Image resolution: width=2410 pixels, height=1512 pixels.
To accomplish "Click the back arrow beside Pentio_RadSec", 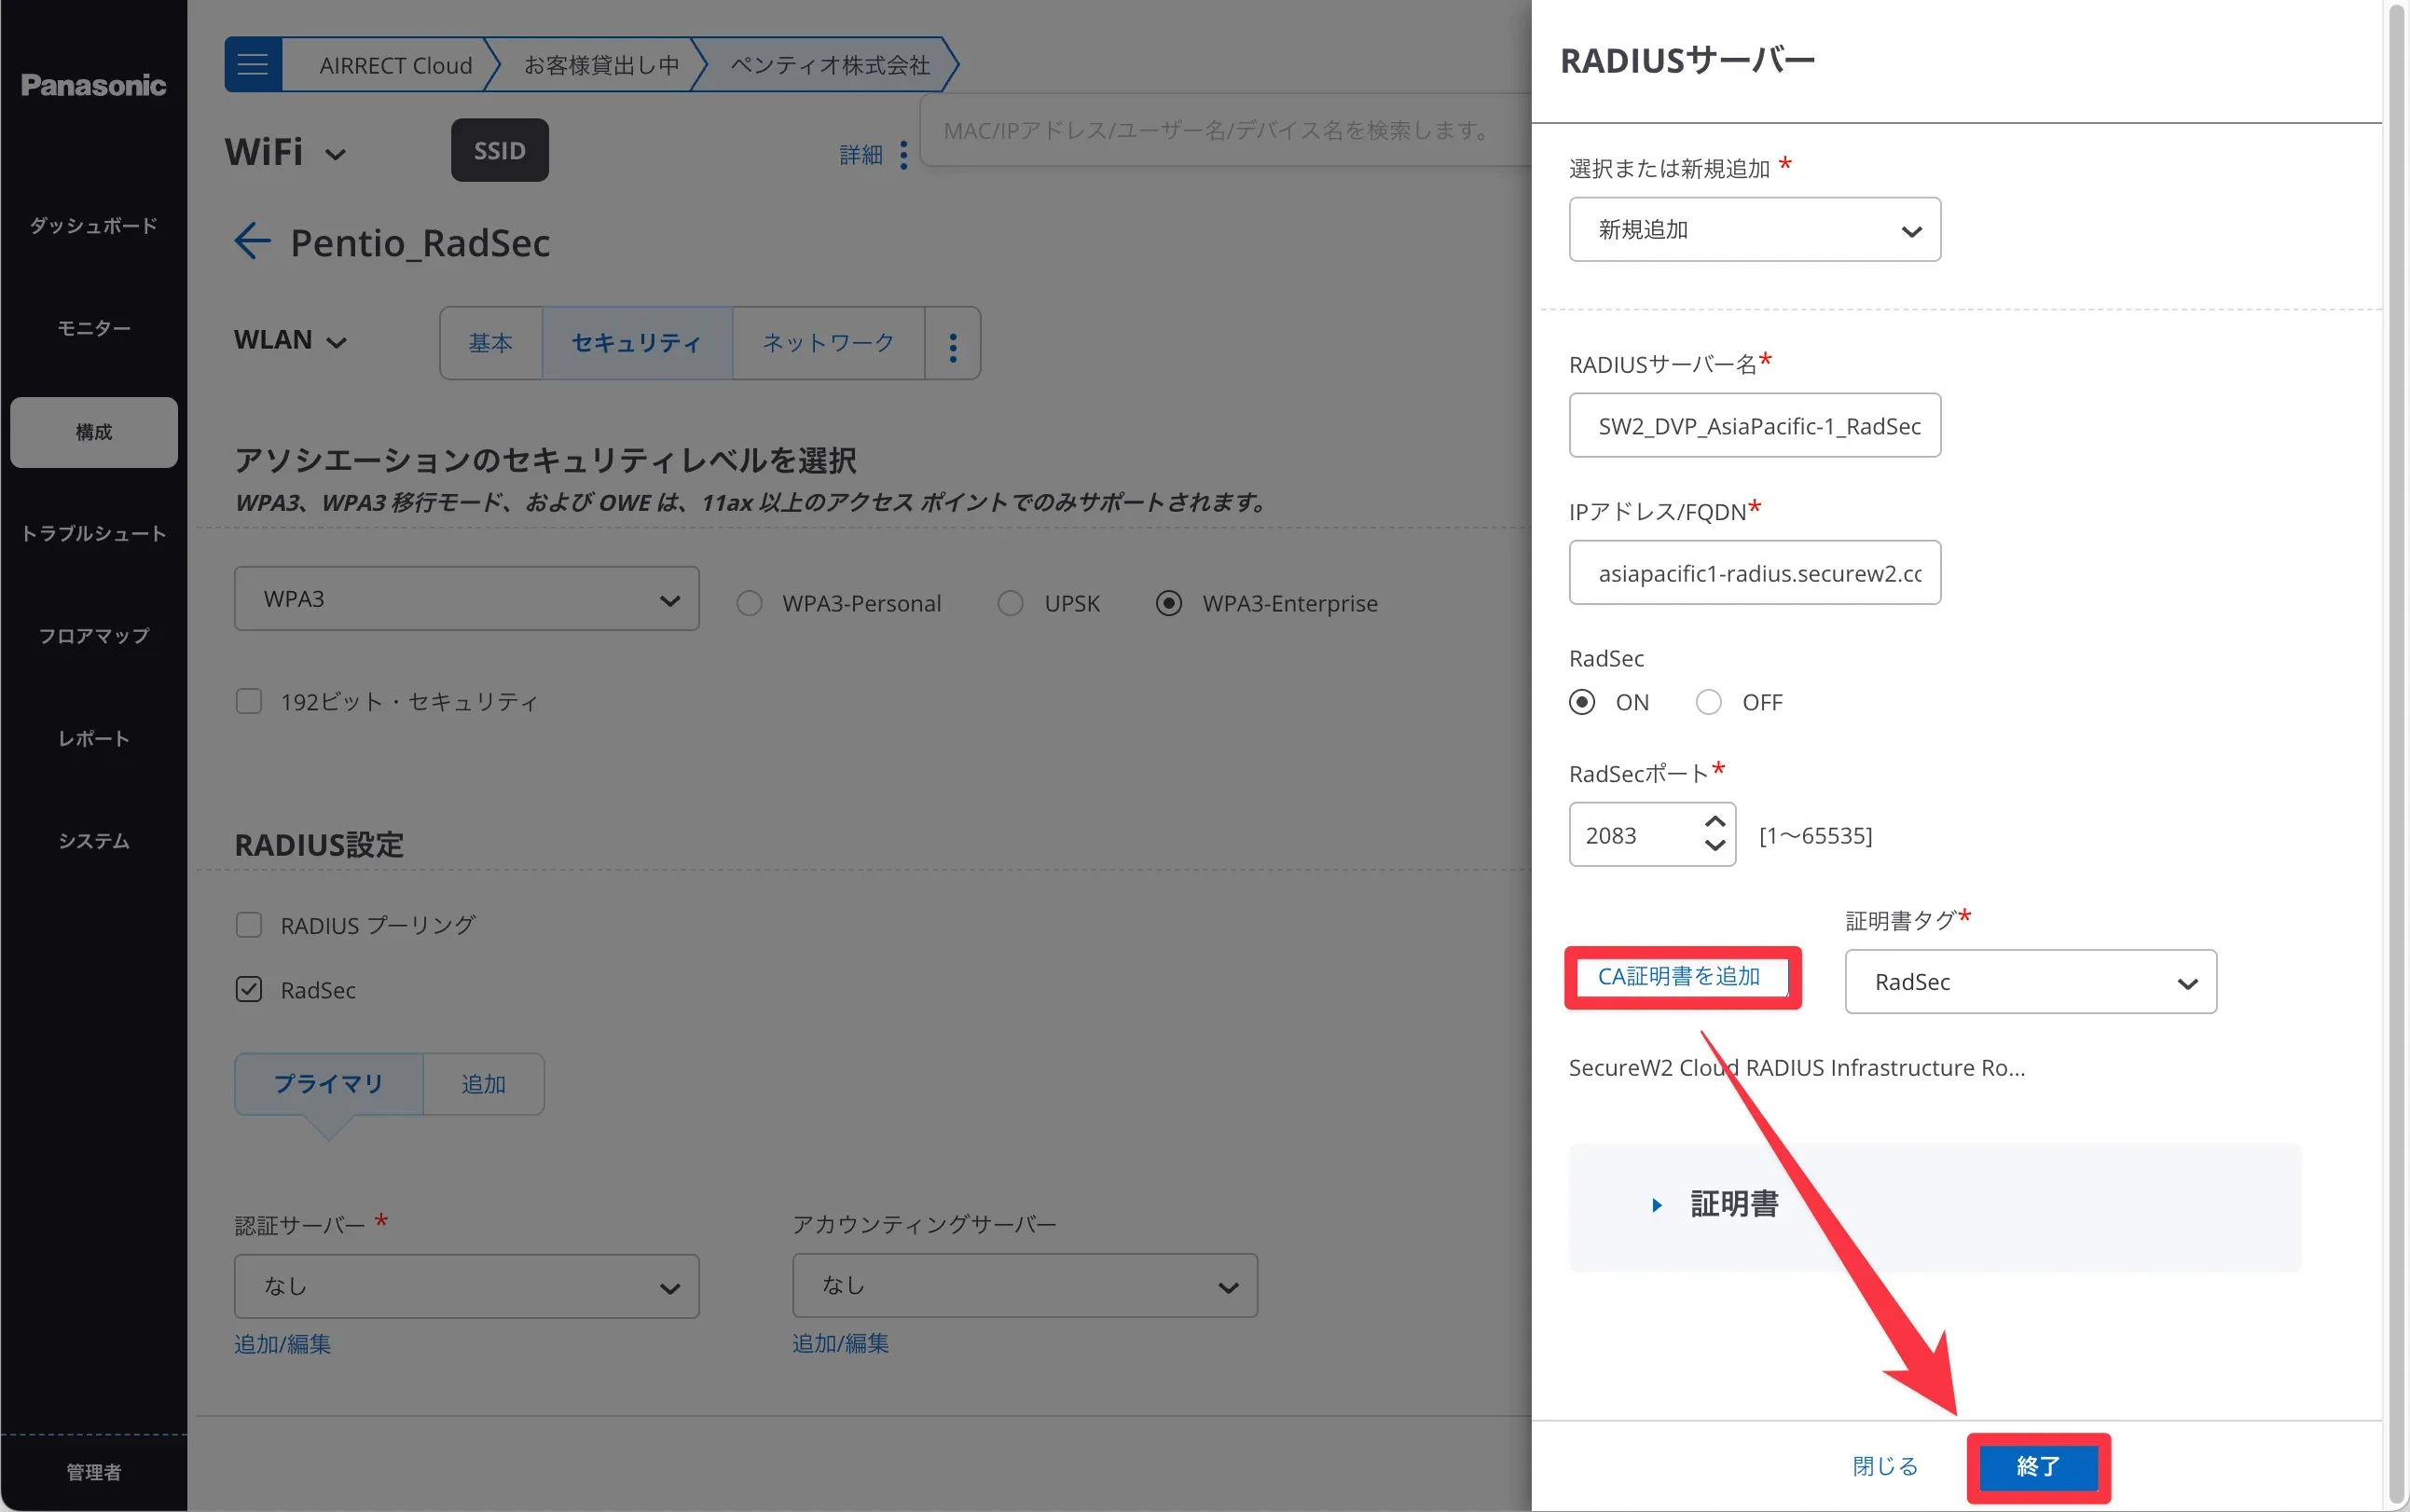I will (x=252, y=241).
